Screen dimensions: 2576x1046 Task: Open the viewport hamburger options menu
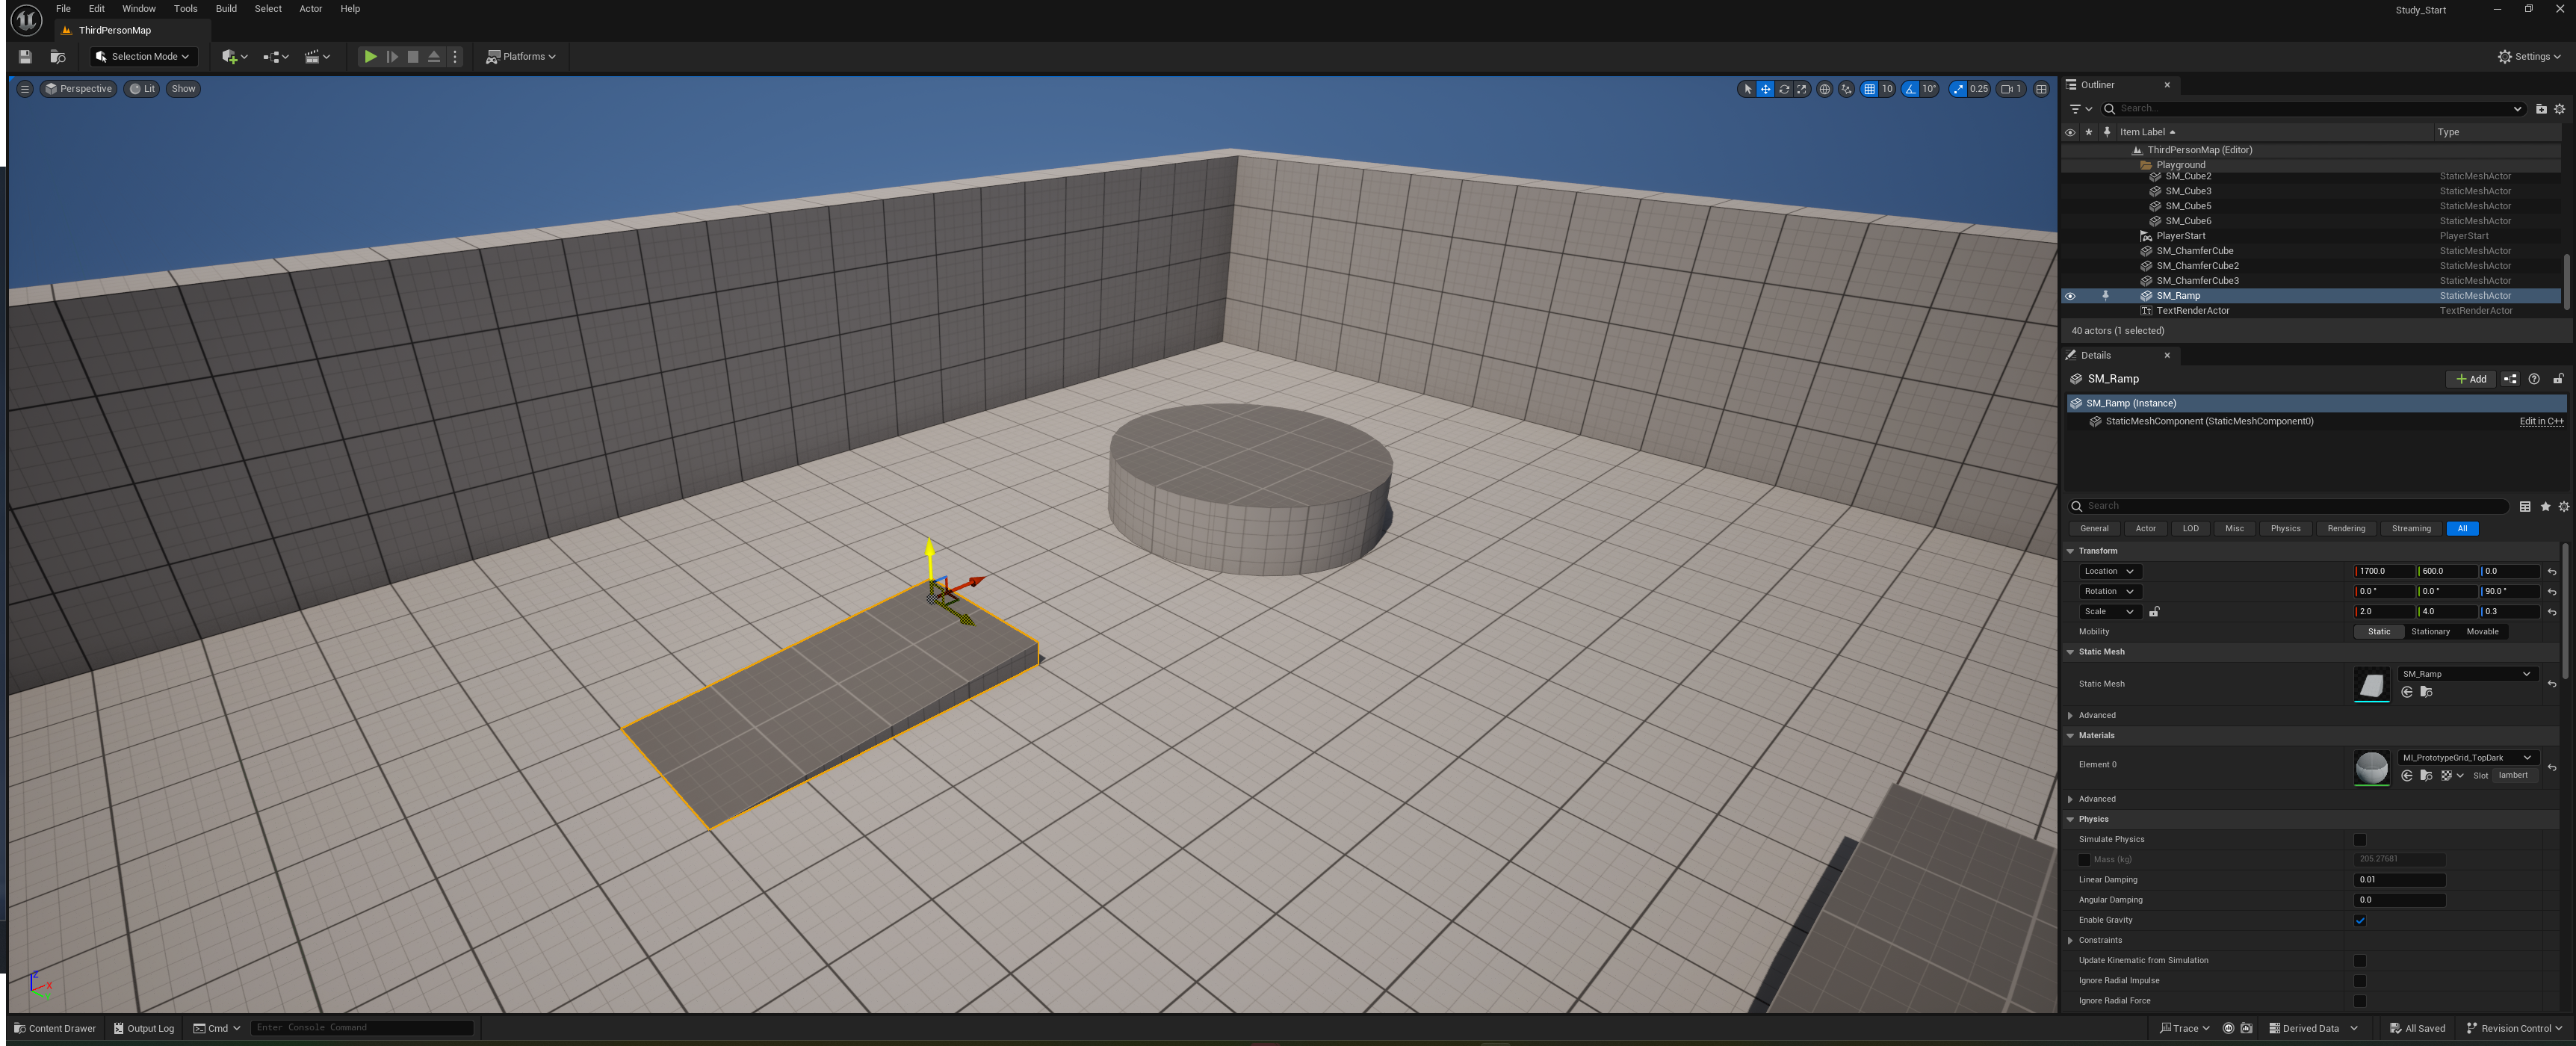pos(25,89)
